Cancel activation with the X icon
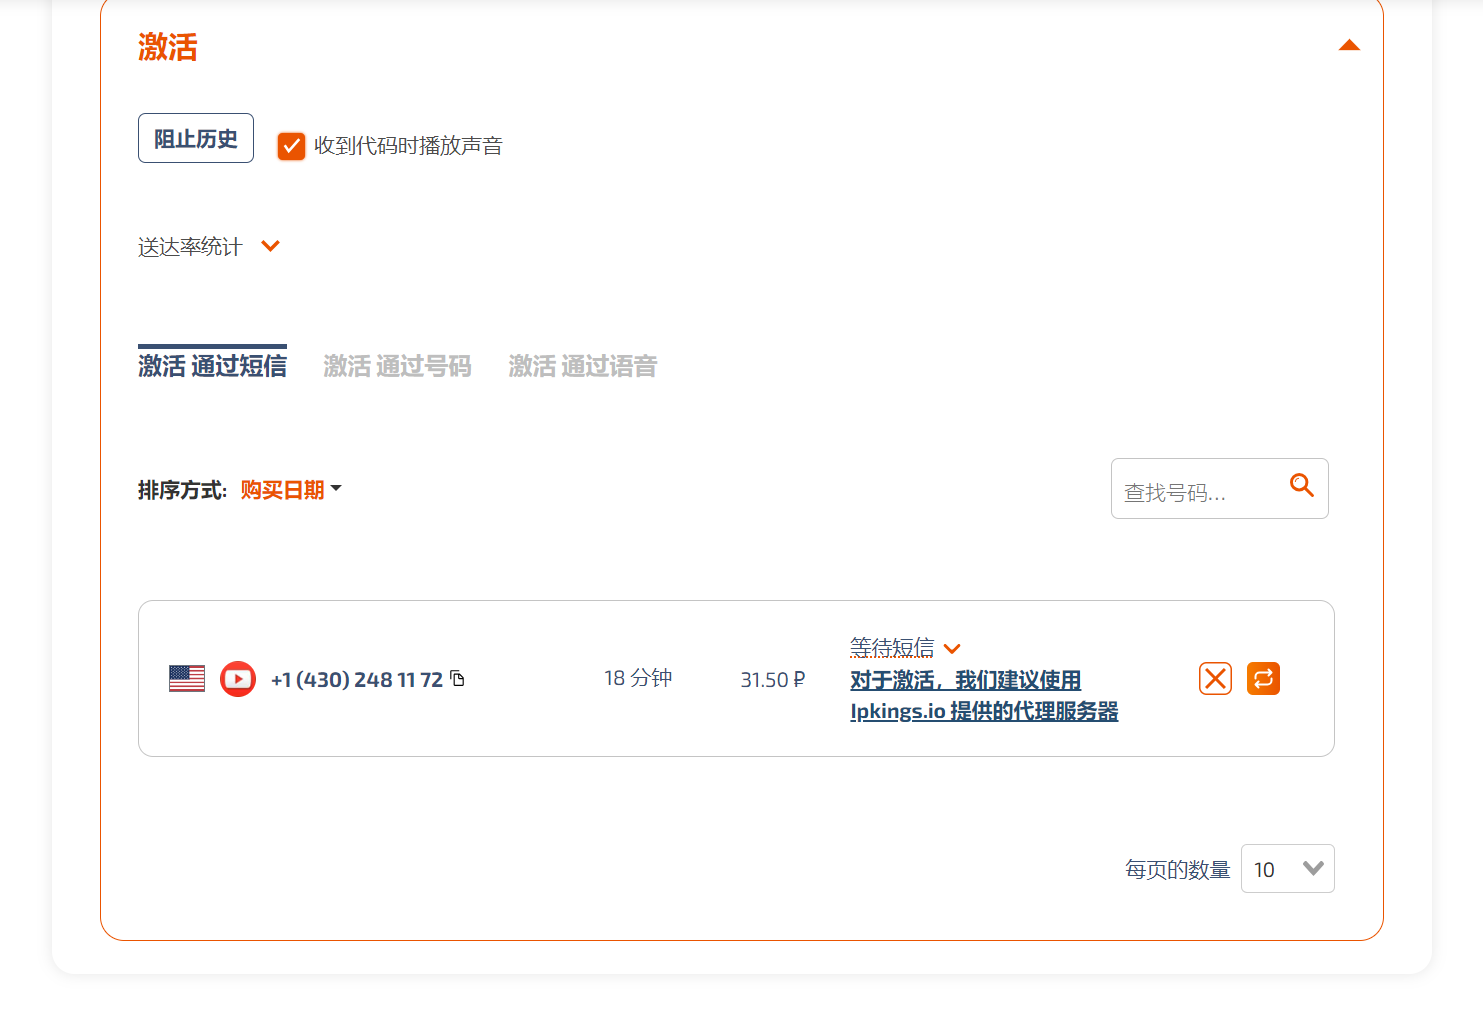 pyautogui.click(x=1215, y=679)
